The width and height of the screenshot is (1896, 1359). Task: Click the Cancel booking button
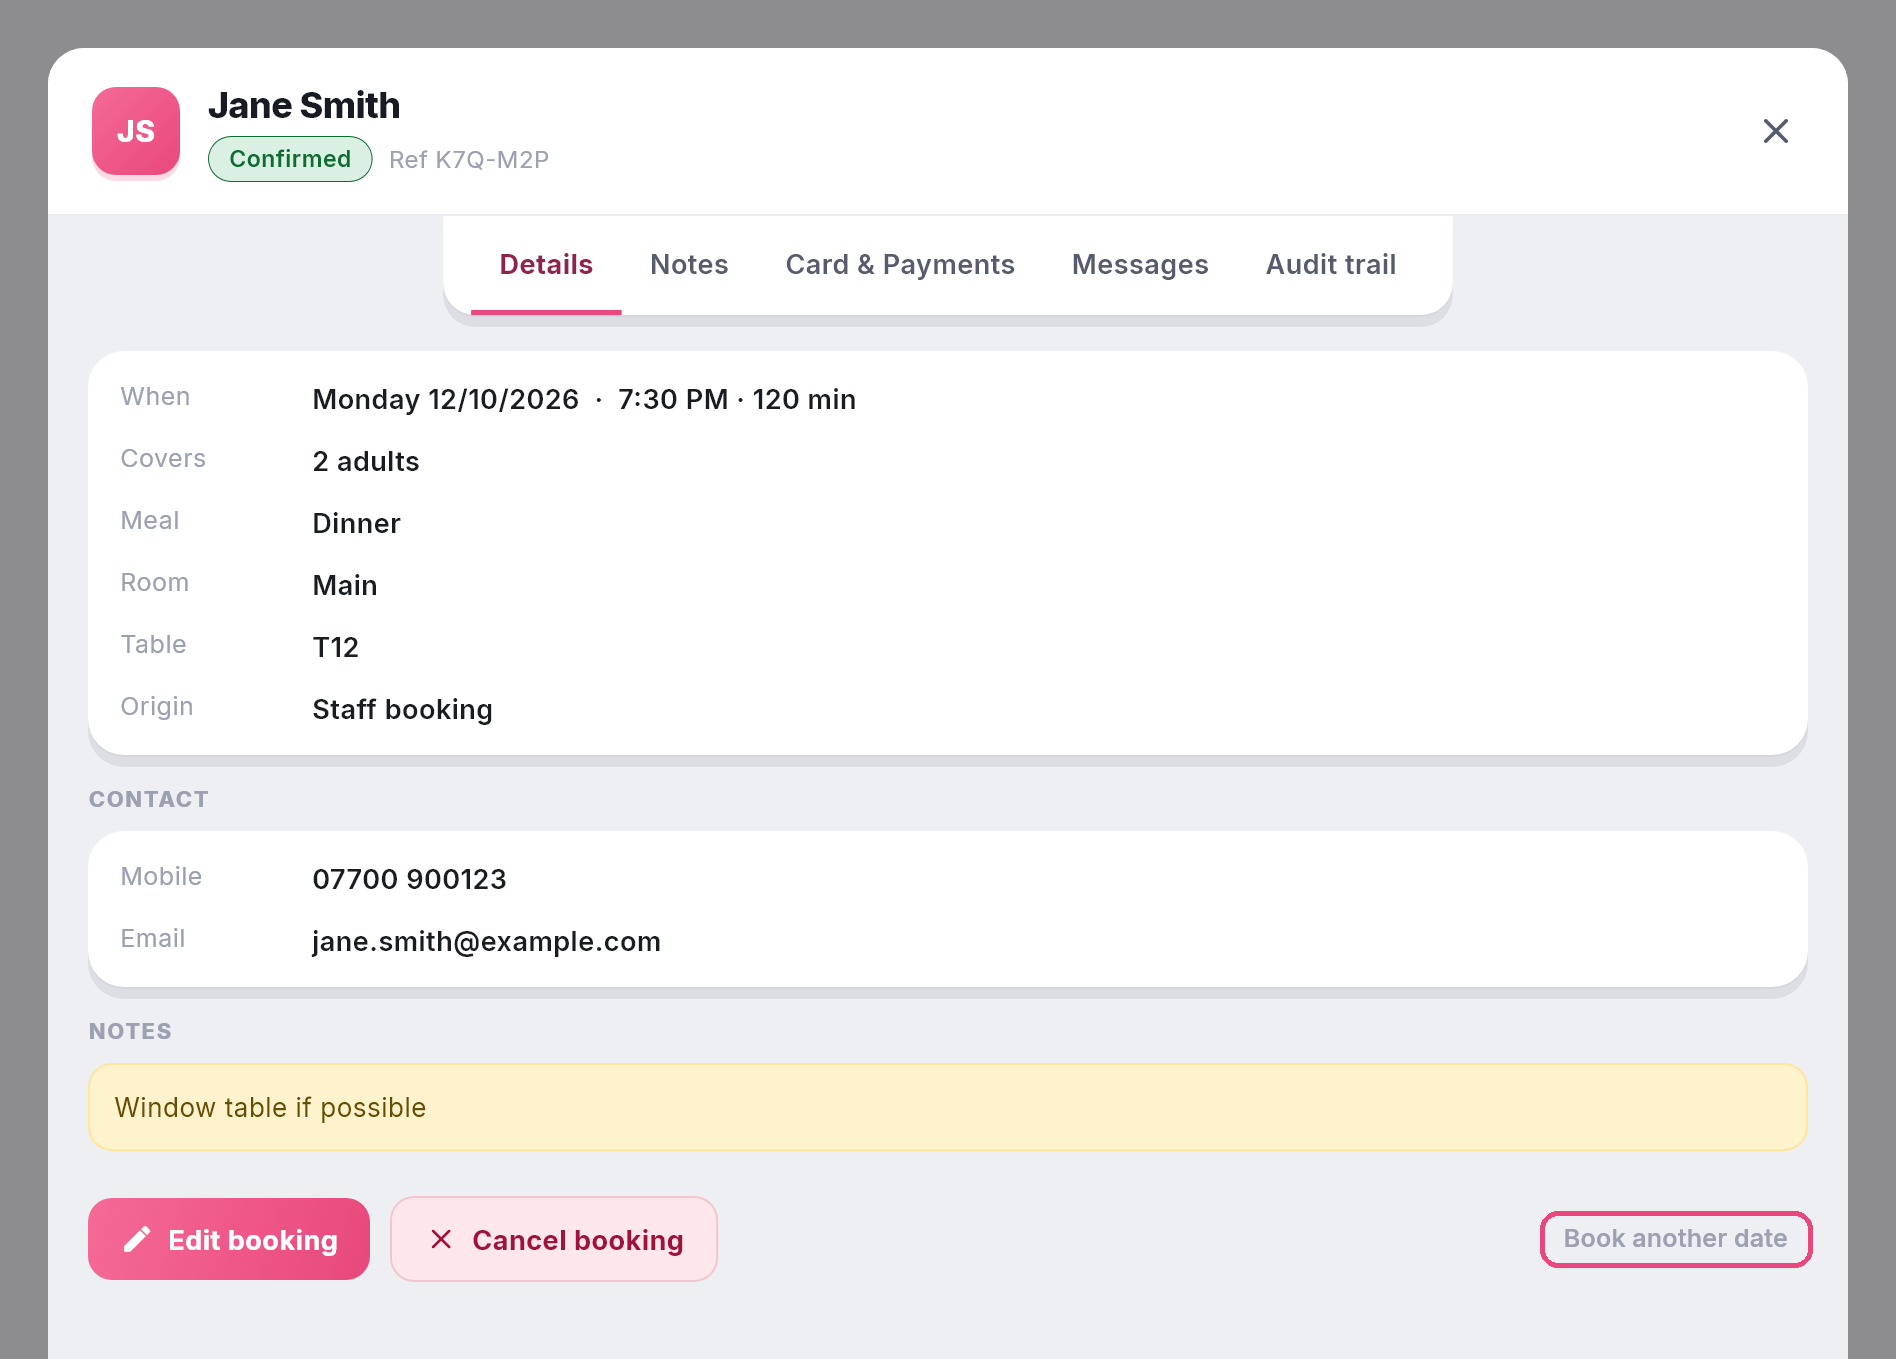coord(554,1239)
